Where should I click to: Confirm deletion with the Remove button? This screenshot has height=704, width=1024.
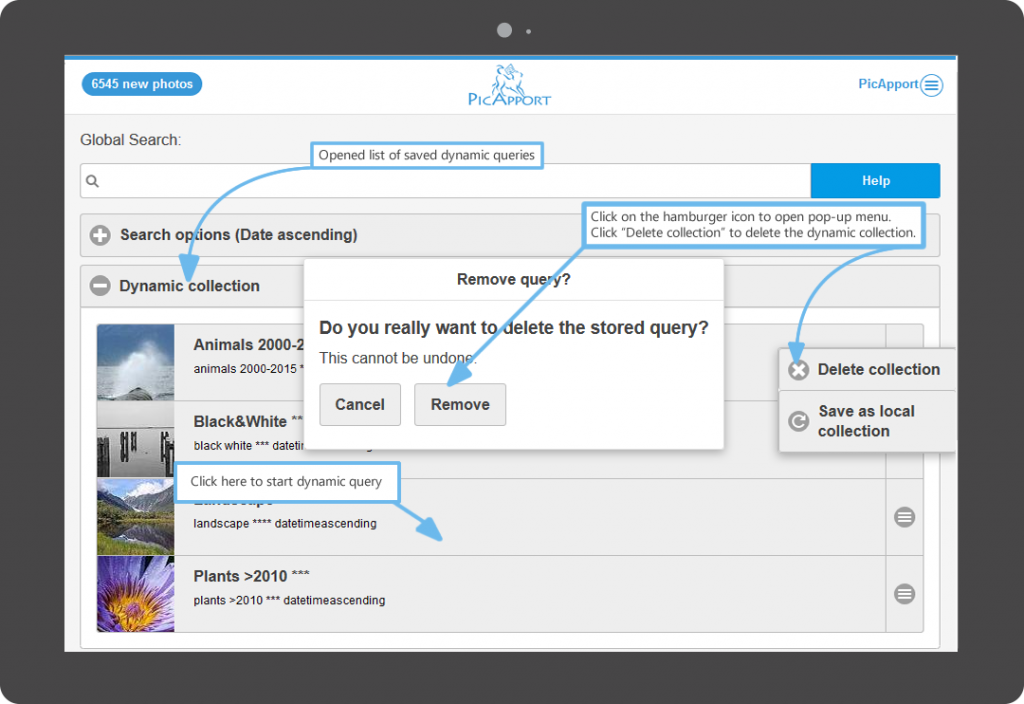click(x=460, y=405)
